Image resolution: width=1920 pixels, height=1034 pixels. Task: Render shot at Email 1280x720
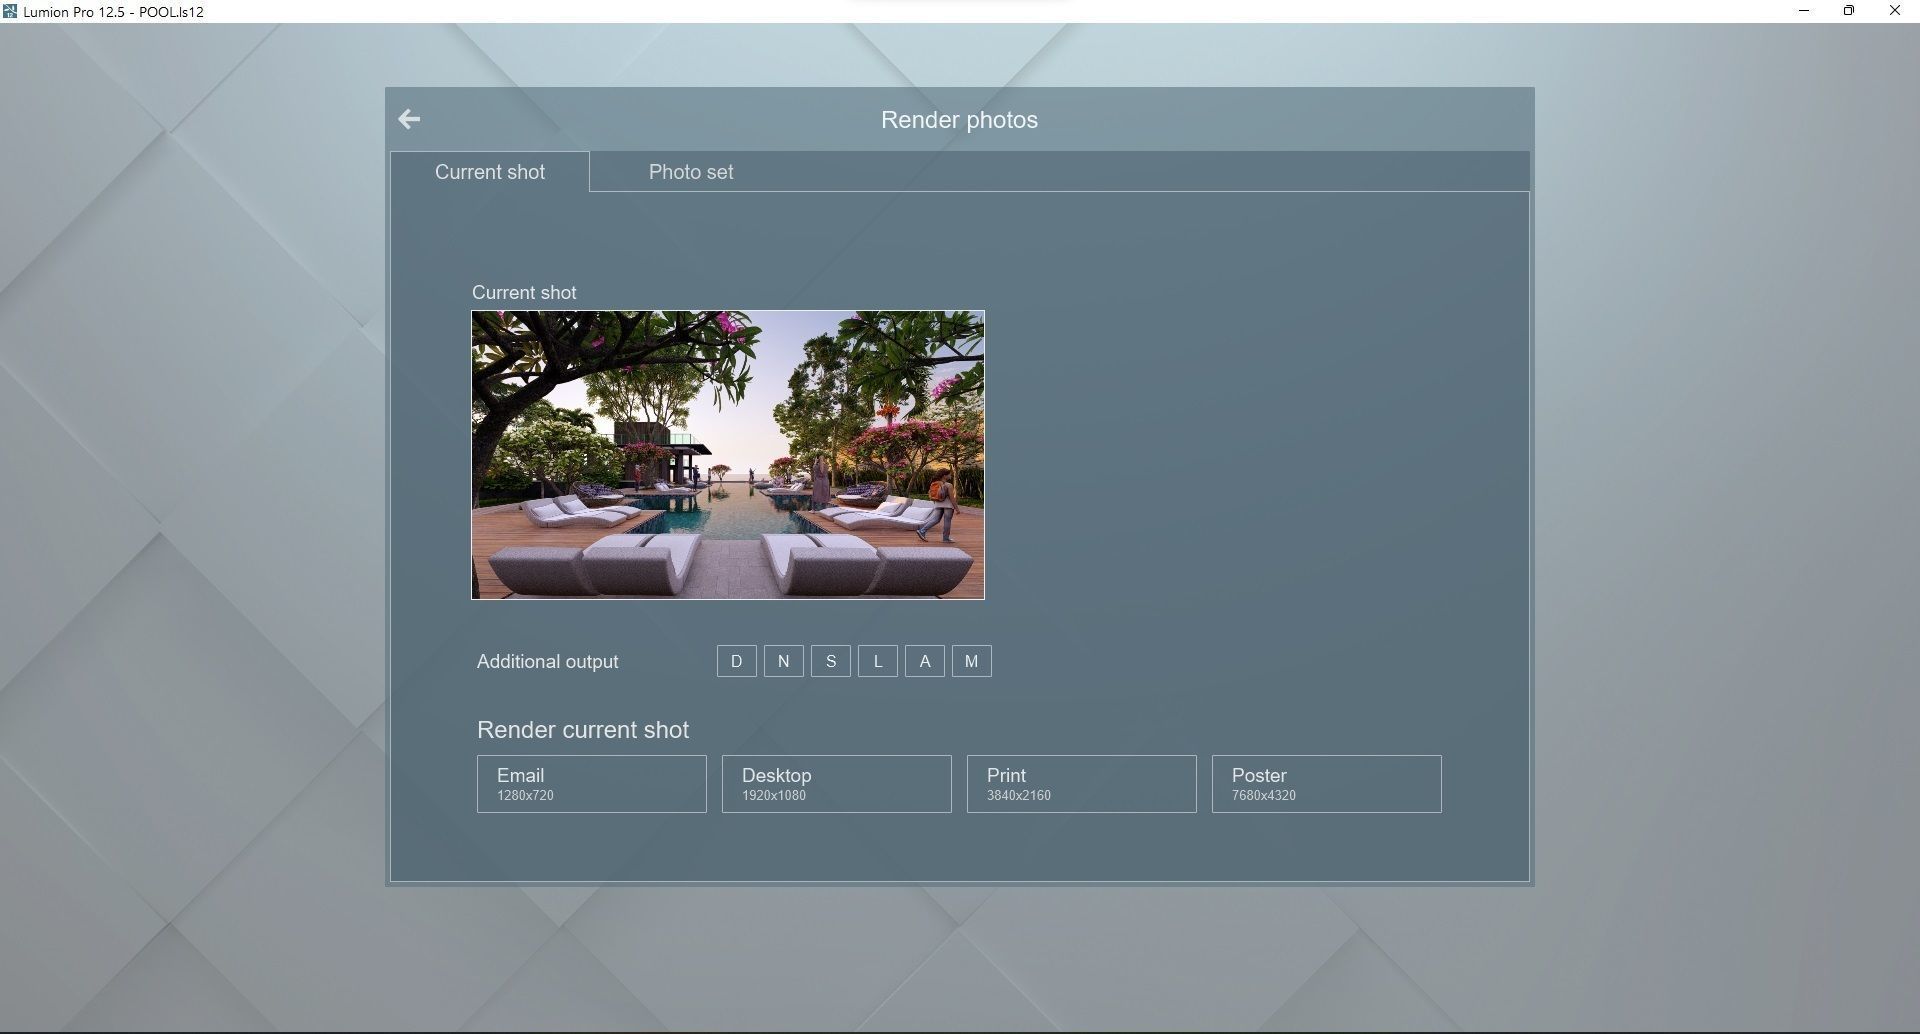pos(592,784)
